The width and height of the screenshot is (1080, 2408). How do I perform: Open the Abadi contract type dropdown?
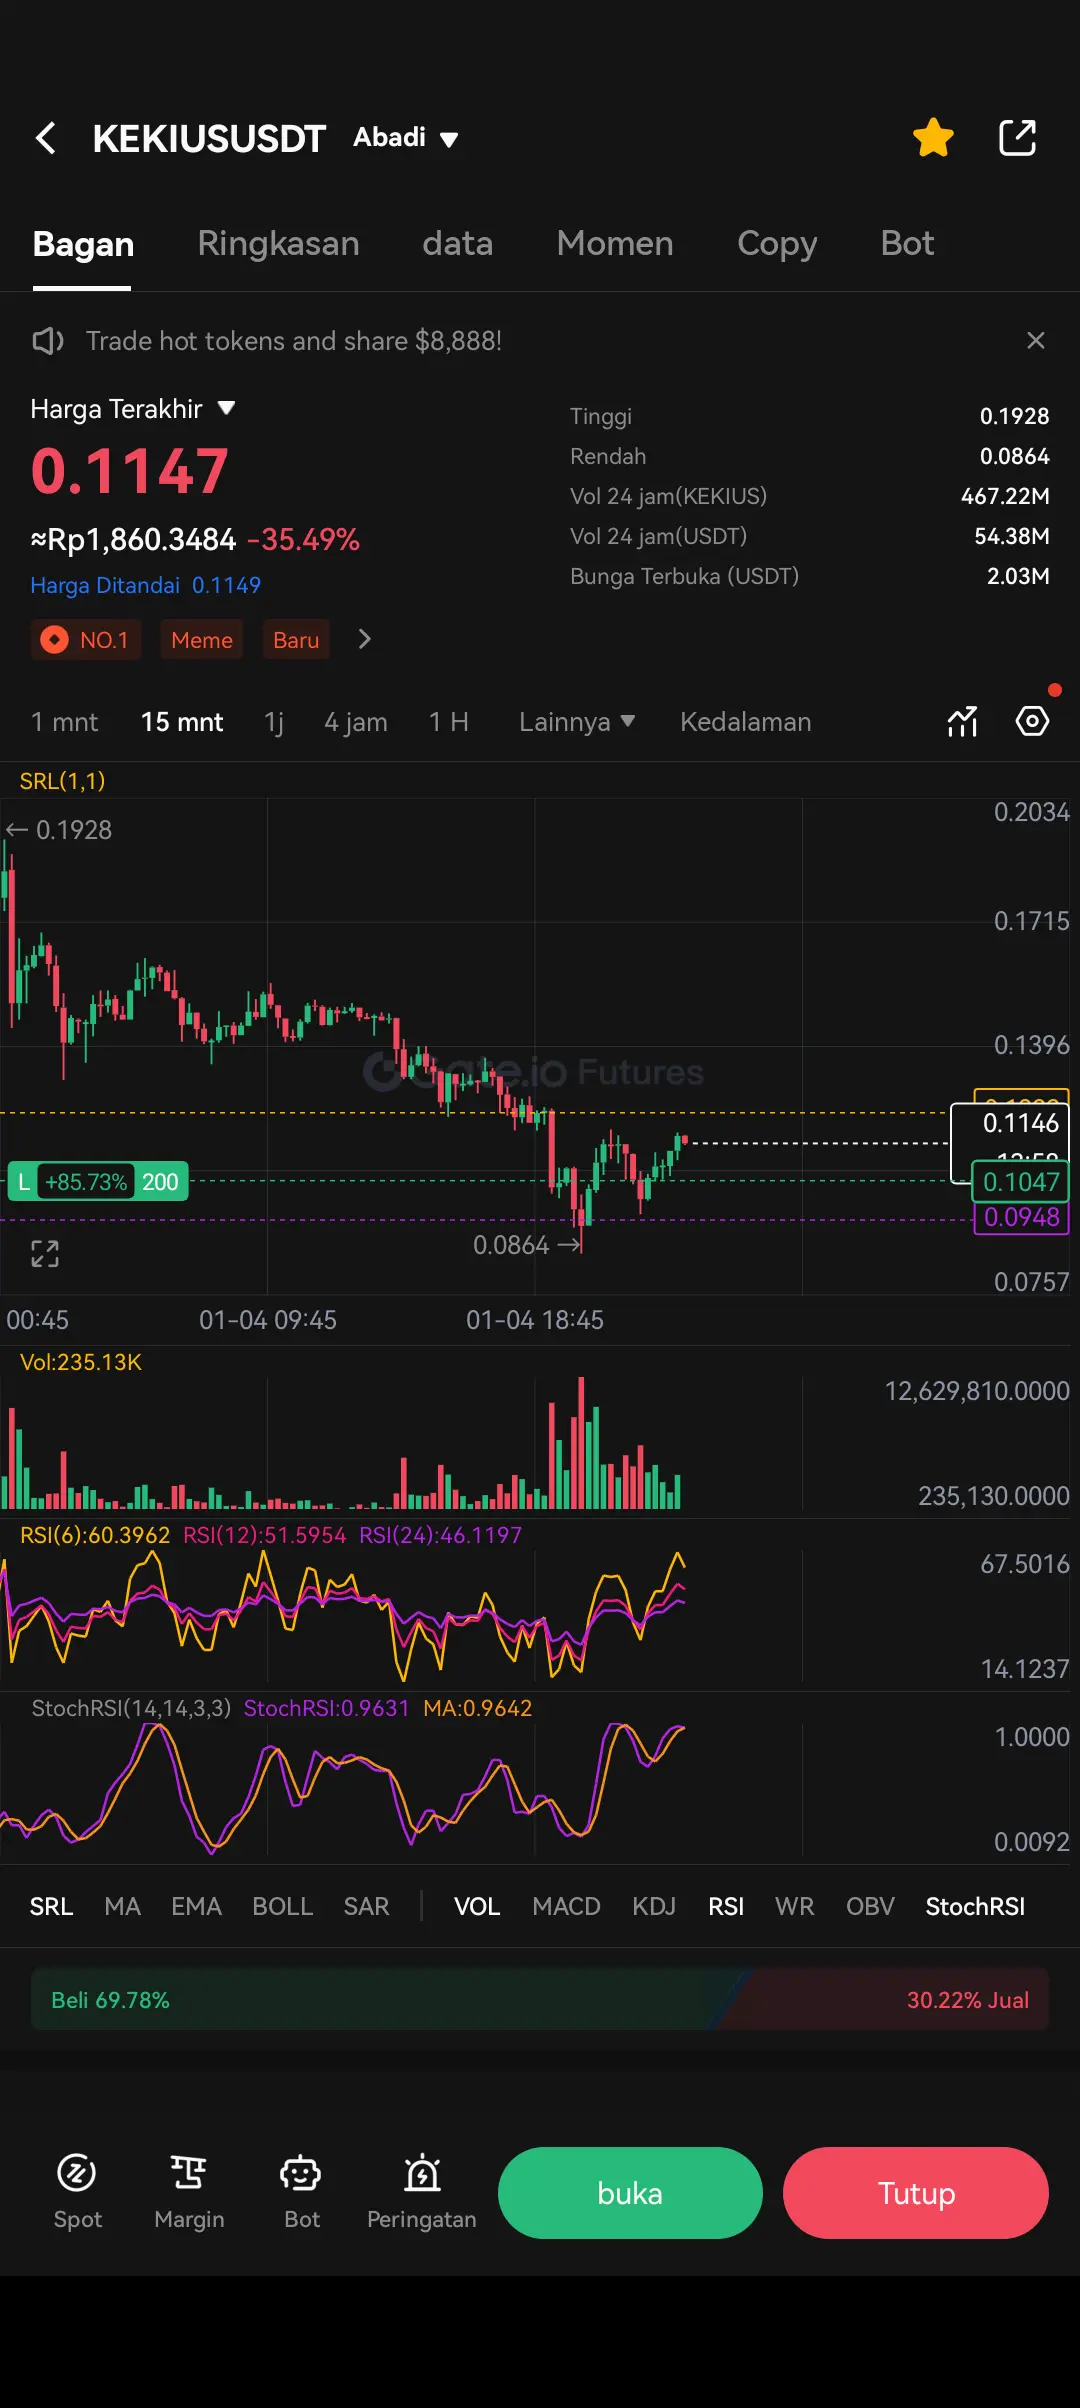[406, 138]
